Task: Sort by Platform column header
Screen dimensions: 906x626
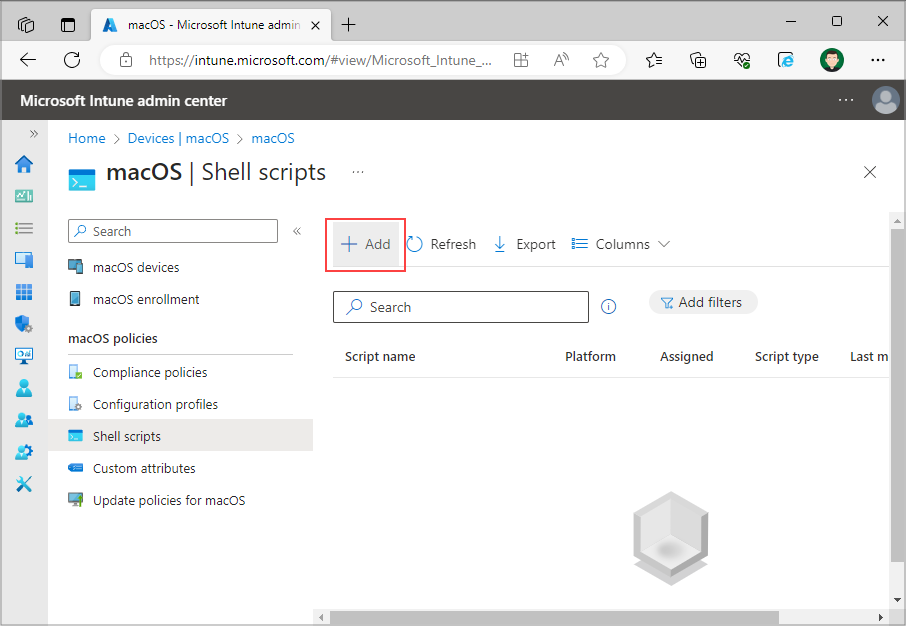Action: (x=590, y=357)
